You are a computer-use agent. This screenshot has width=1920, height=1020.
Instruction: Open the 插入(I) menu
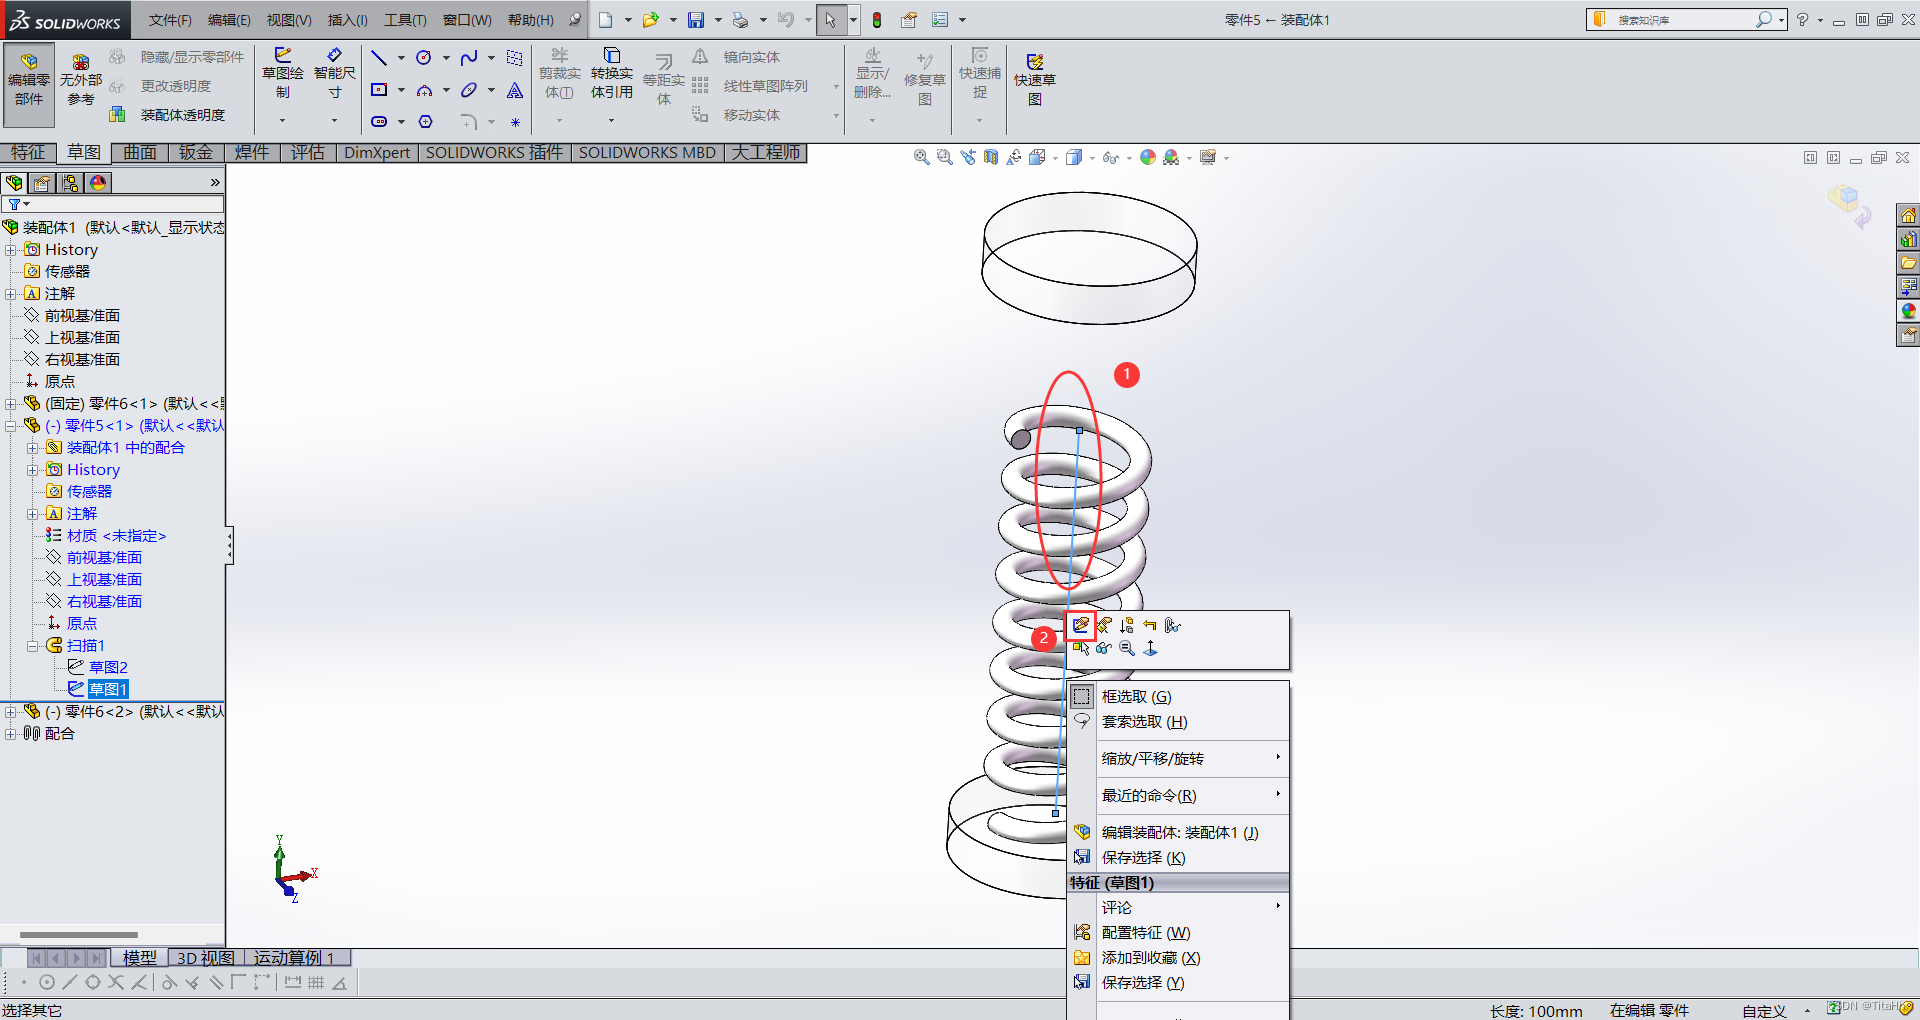pos(348,20)
